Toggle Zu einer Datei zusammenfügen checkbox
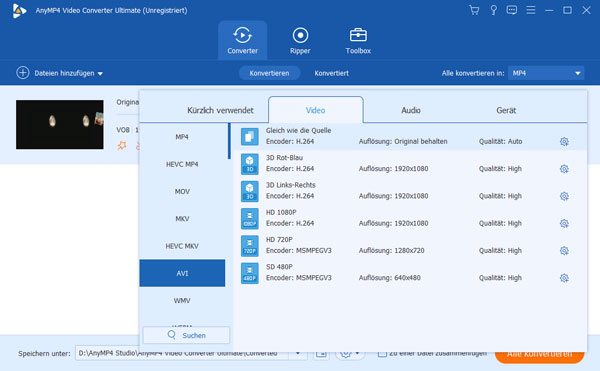Image resolution: width=600 pixels, height=371 pixels. (x=382, y=353)
